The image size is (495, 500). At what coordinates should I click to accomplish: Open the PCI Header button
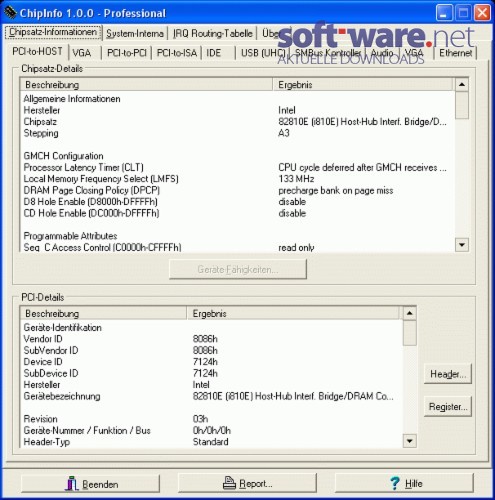tap(448, 374)
